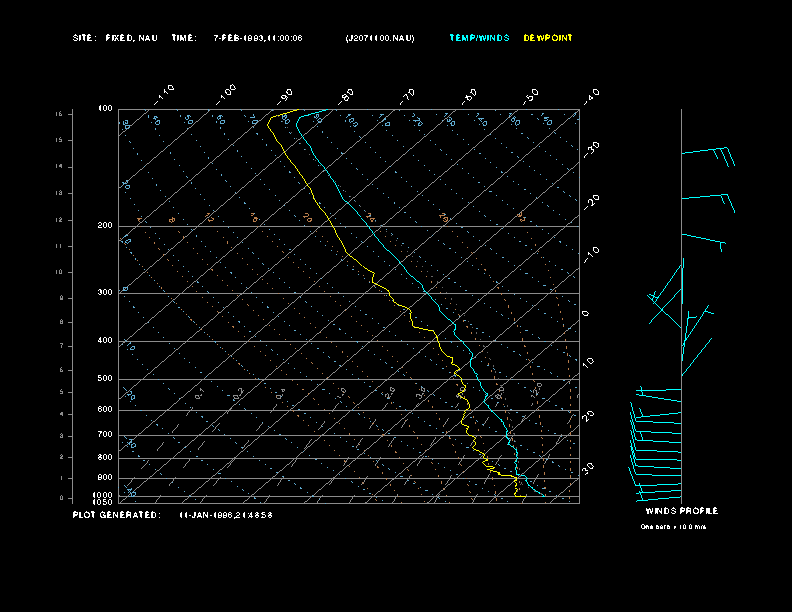
Task: Click the 100 pressure label at chart top
Action: tap(105, 108)
